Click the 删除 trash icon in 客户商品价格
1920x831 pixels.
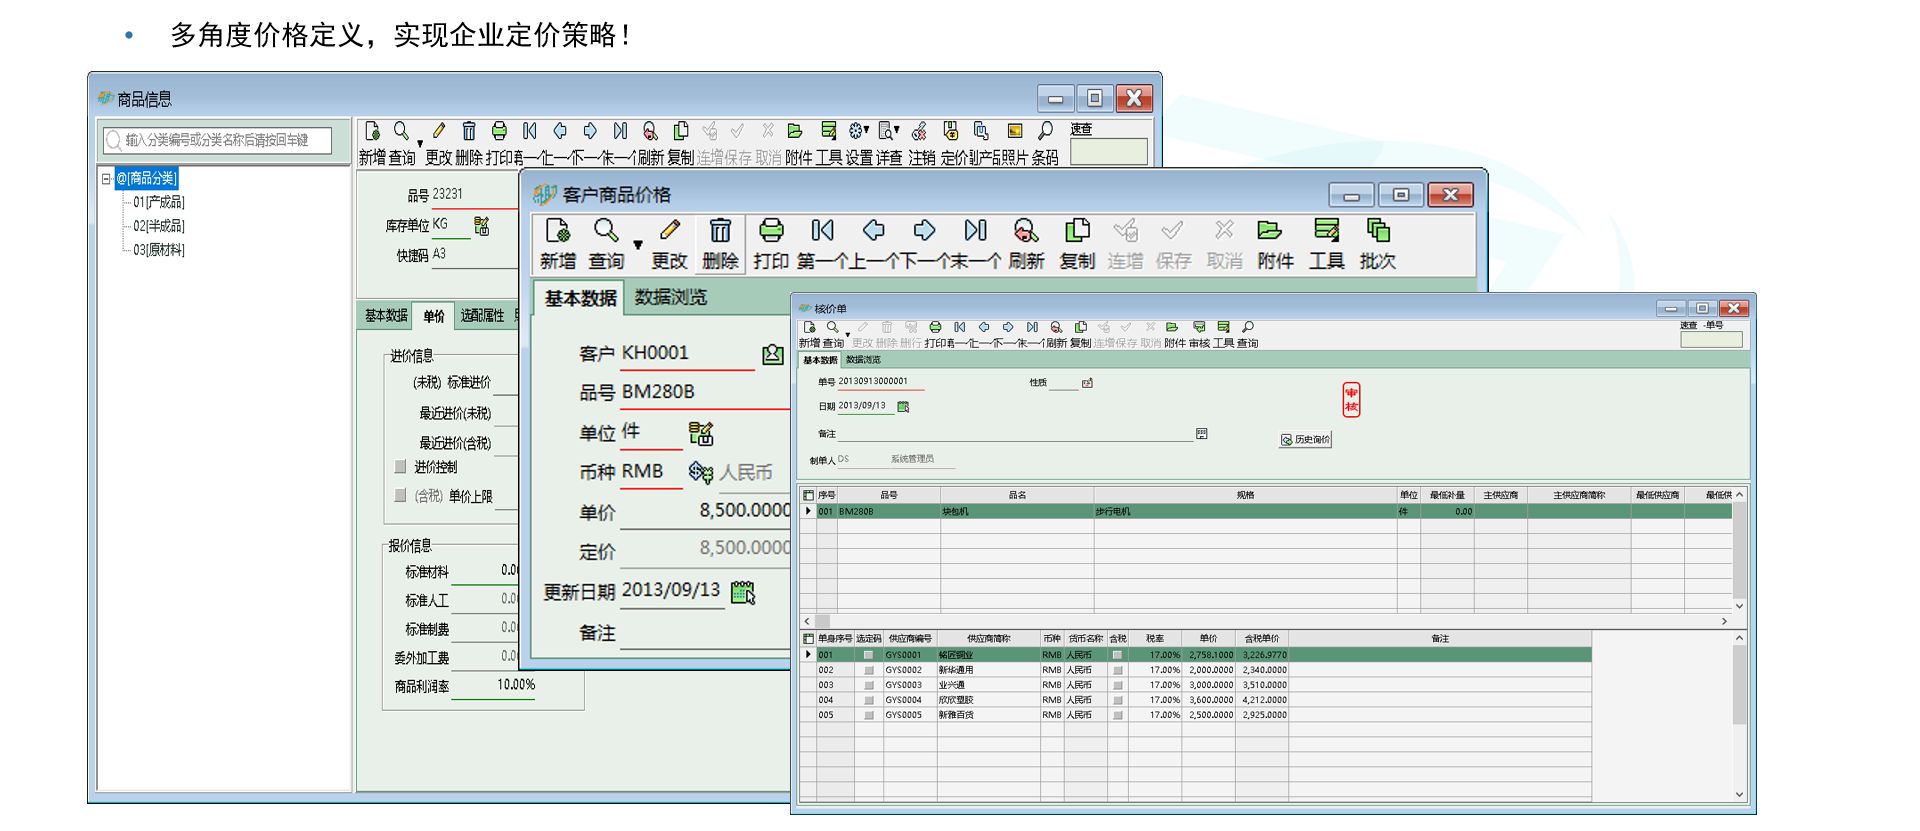point(720,232)
